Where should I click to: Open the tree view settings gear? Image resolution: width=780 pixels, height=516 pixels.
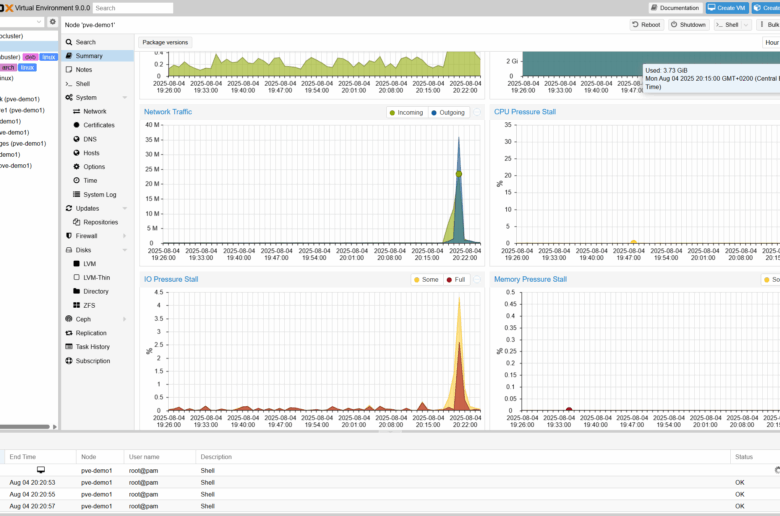pyautogui.click(x=53, y=21)
